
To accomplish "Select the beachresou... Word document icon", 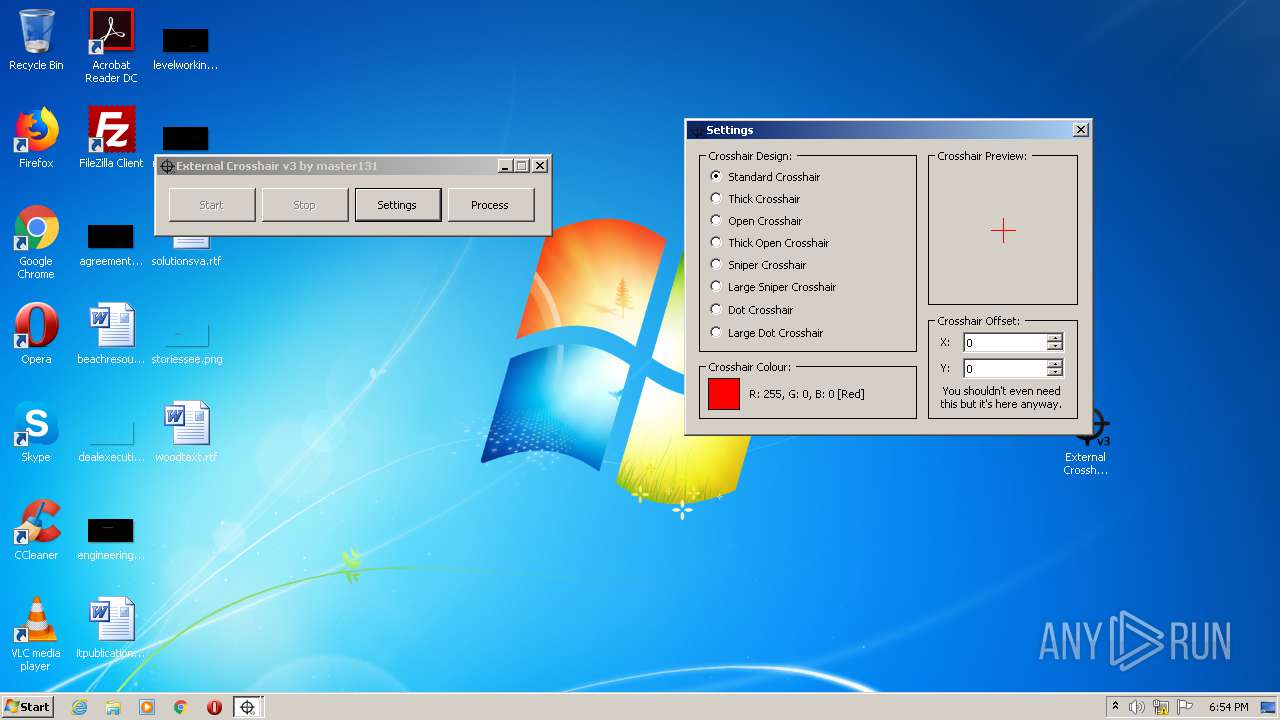I will tap(111, 334).
